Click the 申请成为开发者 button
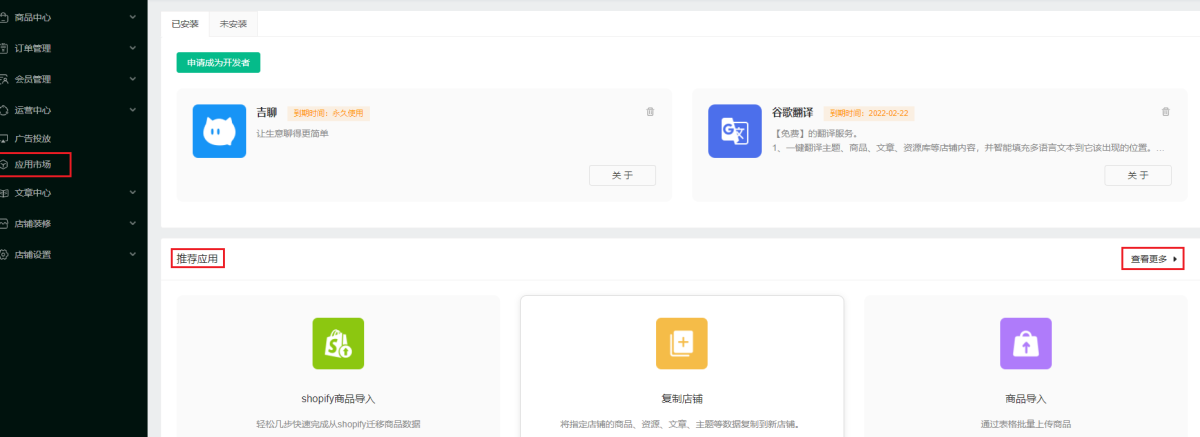The image size is (1200, 437). click(218, 63)
